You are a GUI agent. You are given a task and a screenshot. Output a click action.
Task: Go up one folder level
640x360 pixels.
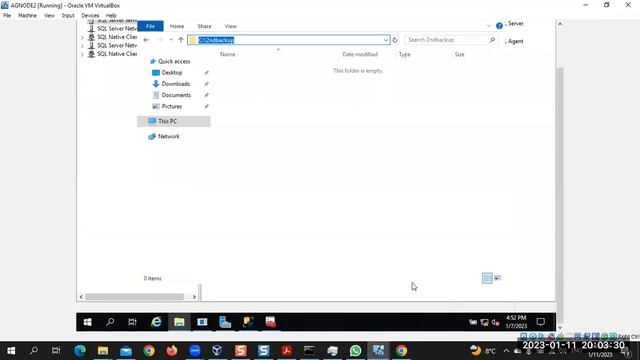click(181, 40)
